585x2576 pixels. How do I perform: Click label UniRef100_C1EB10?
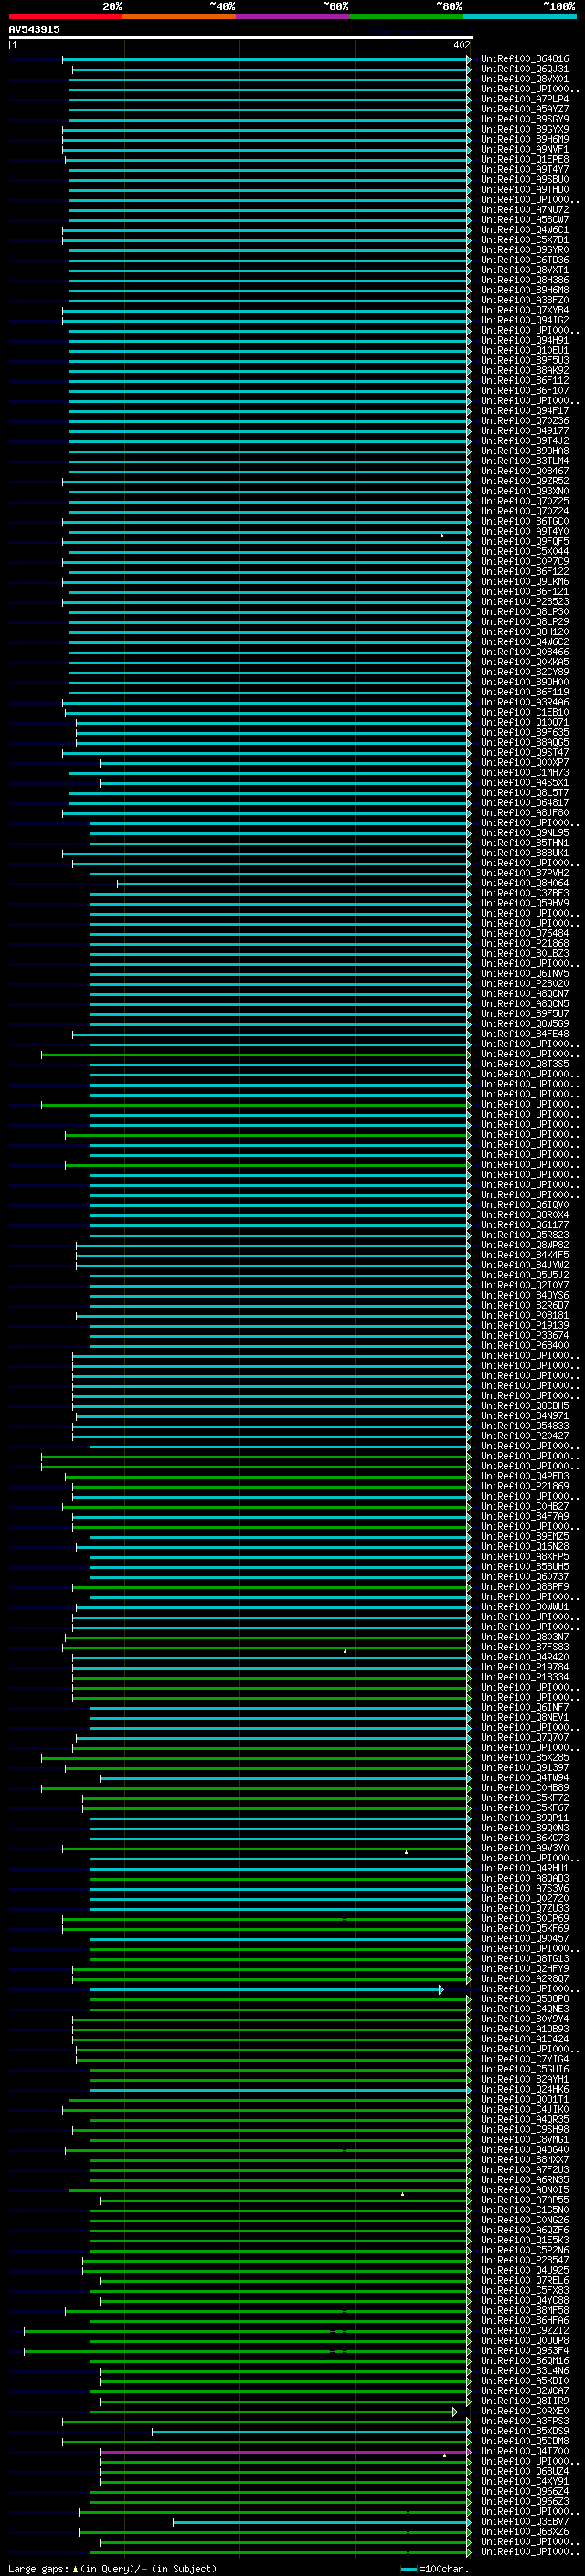click(525, 712)
